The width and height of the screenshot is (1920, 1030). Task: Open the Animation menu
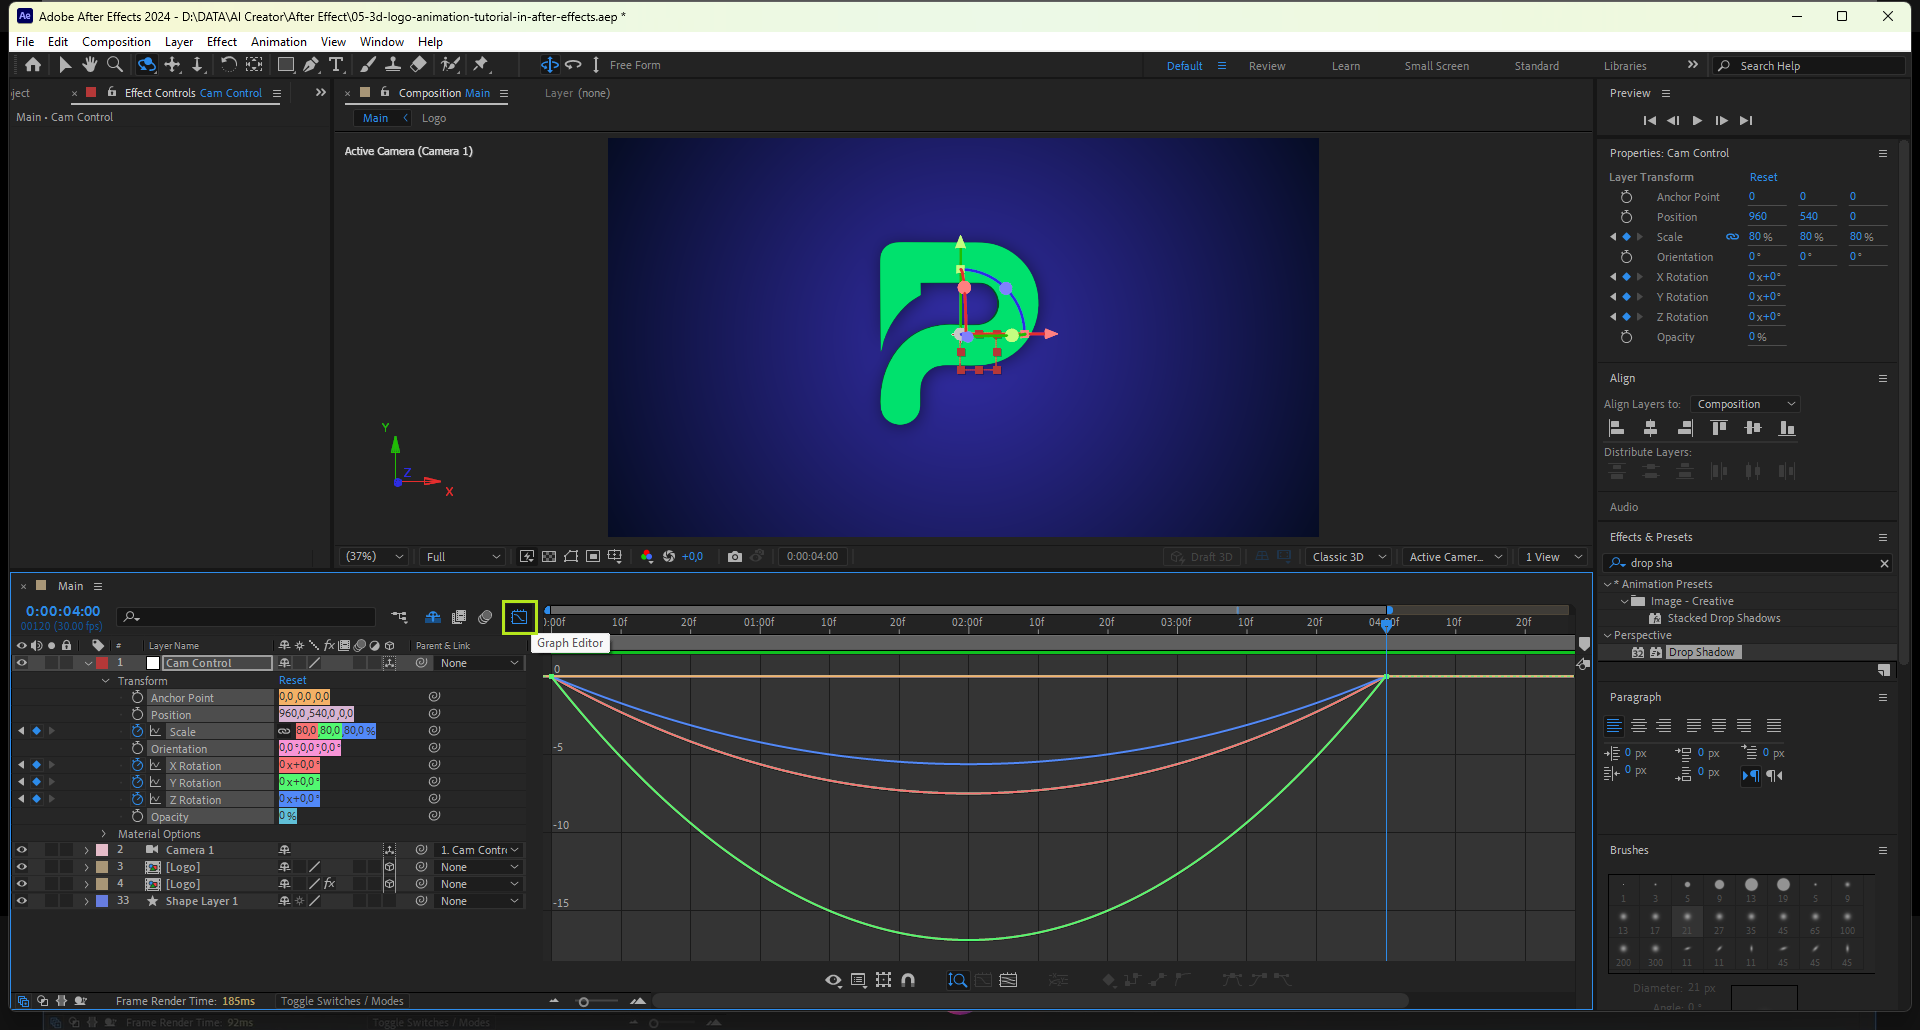coord(278,42)
